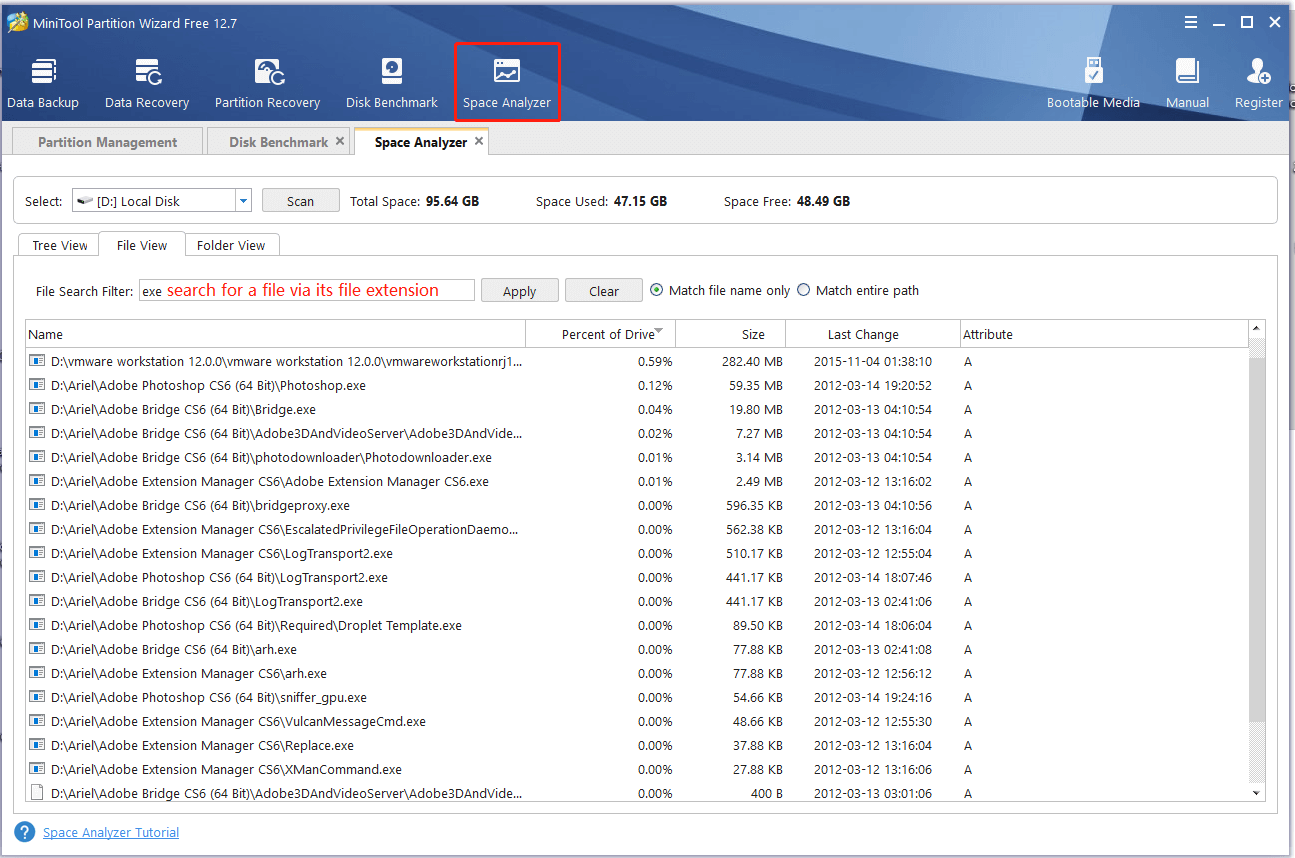Click the scrollbar up arrow of file list
Image resolution: width=1295 pixels, height=858 pixels.
click(1257, 329)
